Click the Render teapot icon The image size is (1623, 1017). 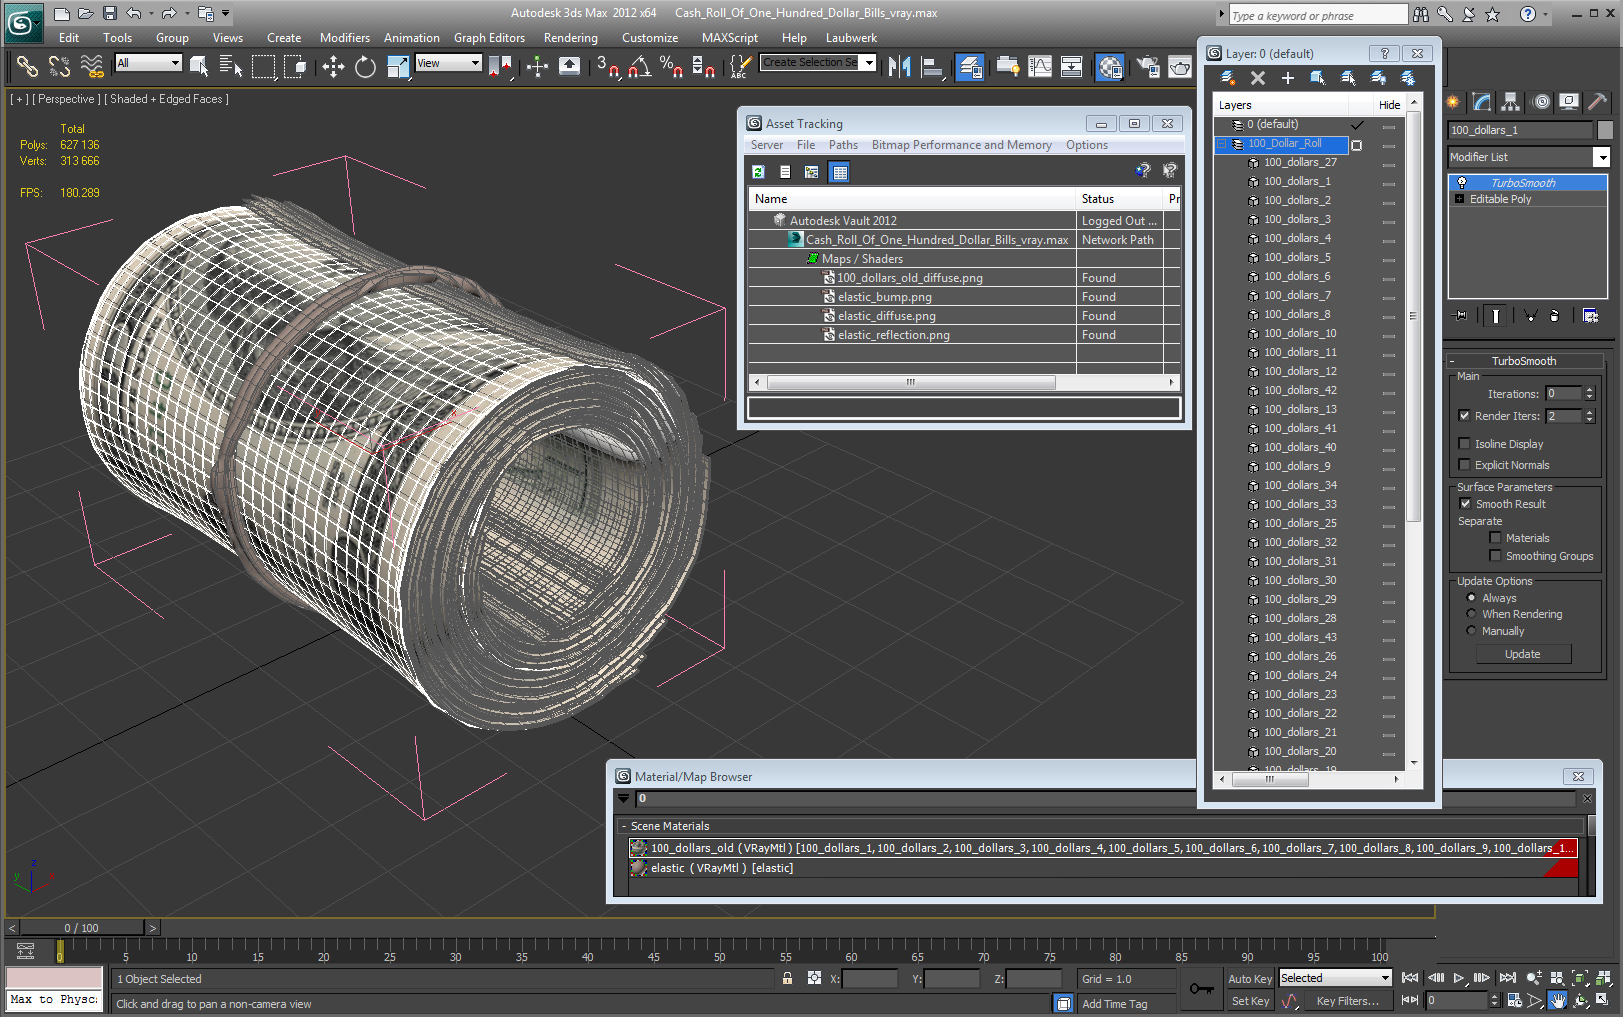(1181, 66)
